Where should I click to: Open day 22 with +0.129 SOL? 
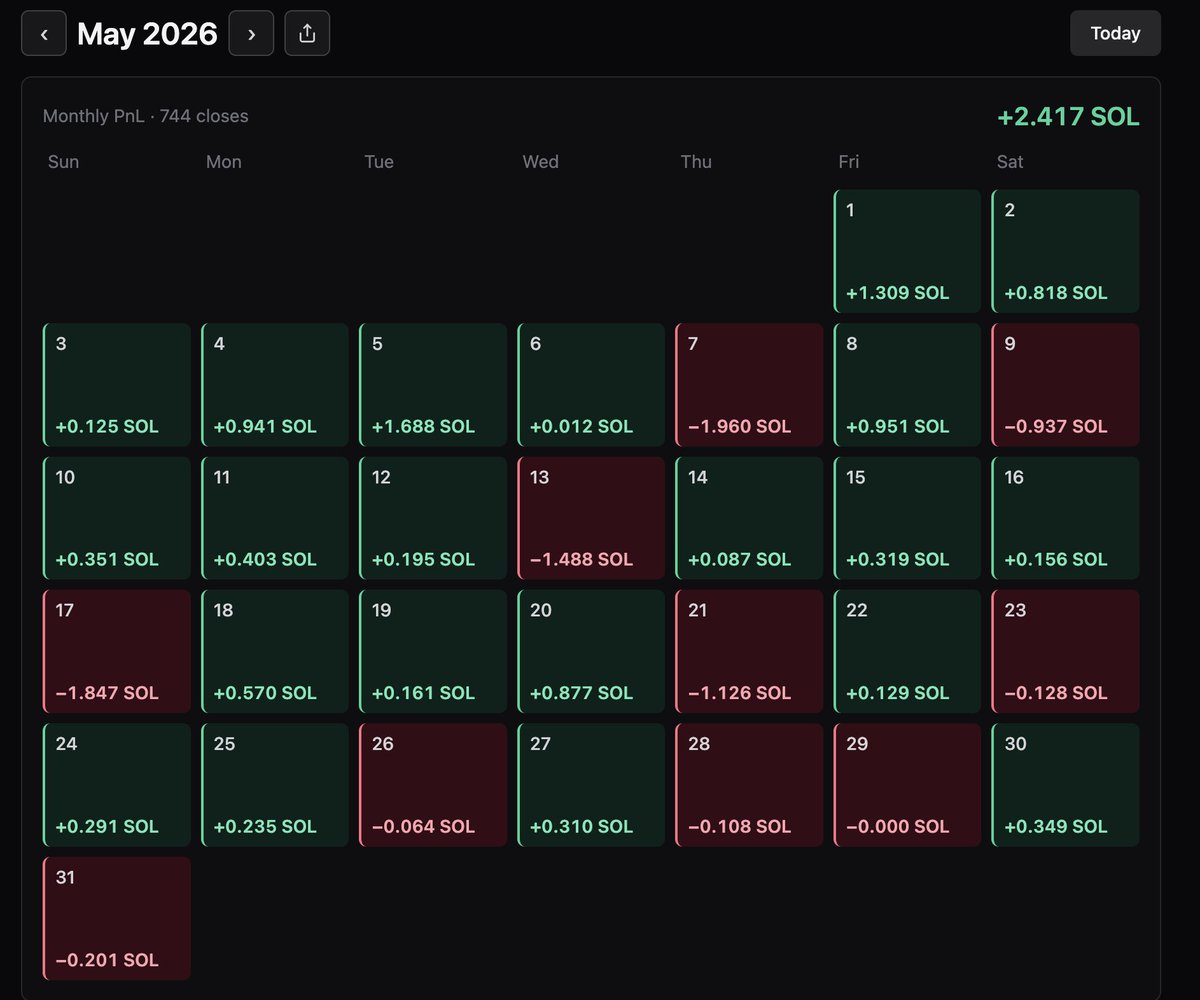[x=908, y=651]
